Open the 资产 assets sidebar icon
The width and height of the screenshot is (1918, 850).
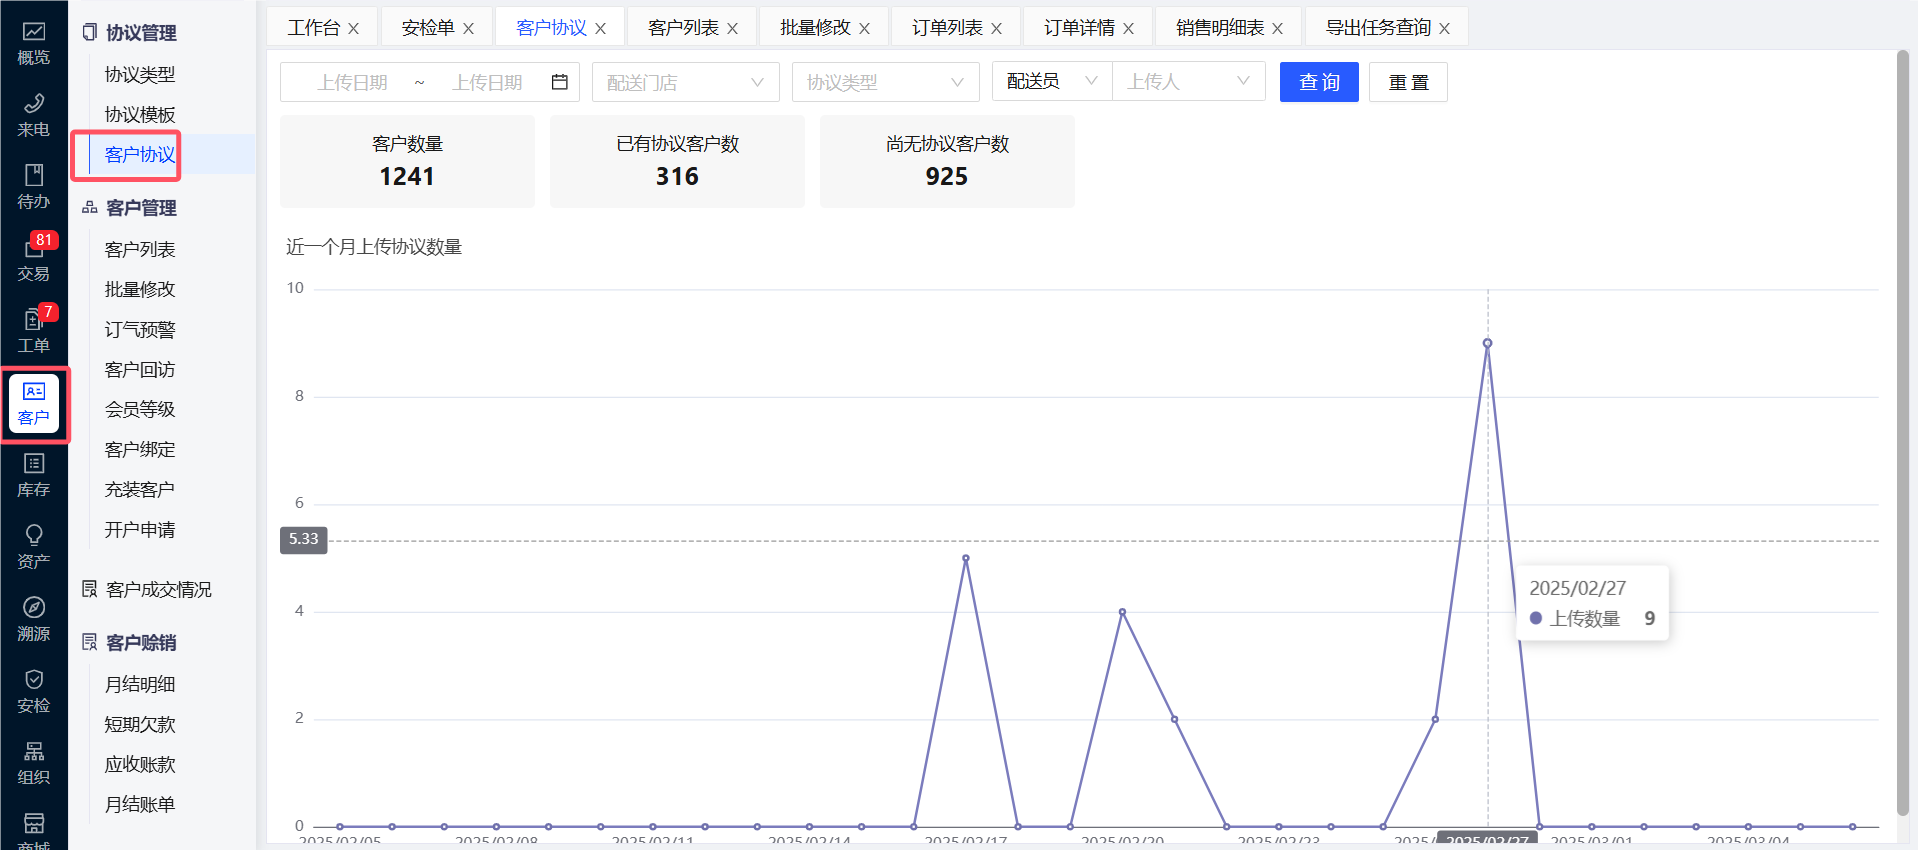point(33,547)
